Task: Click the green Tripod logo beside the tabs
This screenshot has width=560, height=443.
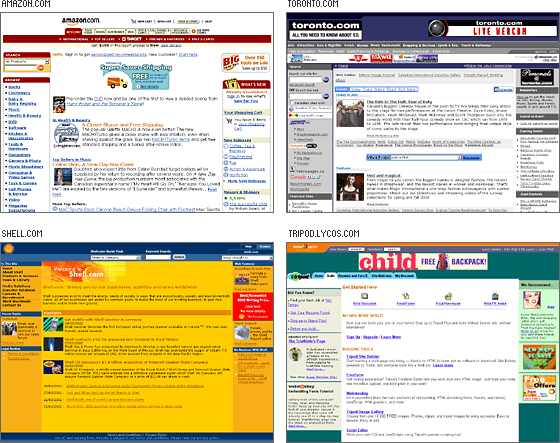Action: pyautogui.click(x=299, y=277)
